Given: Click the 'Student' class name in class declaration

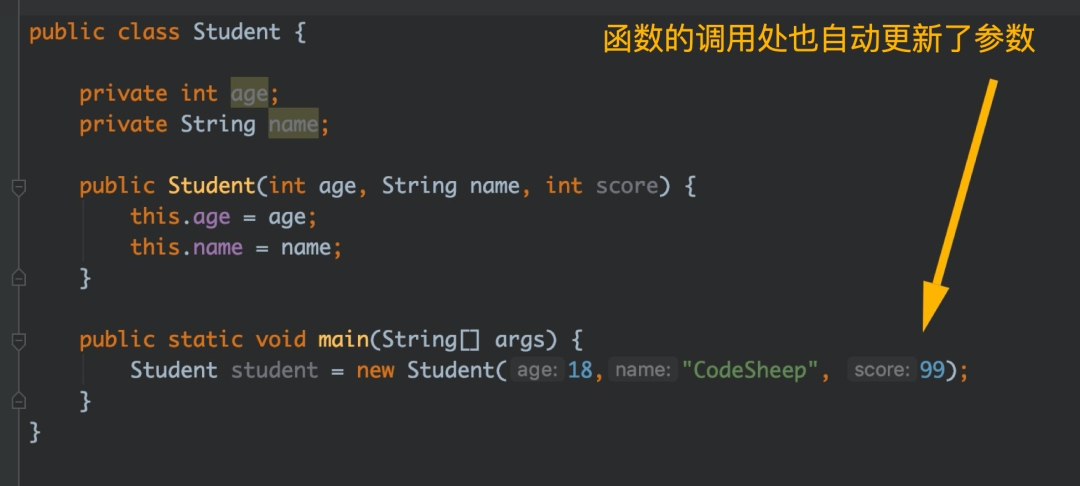Looking at the screenshot, I should [x=237, y=32].
